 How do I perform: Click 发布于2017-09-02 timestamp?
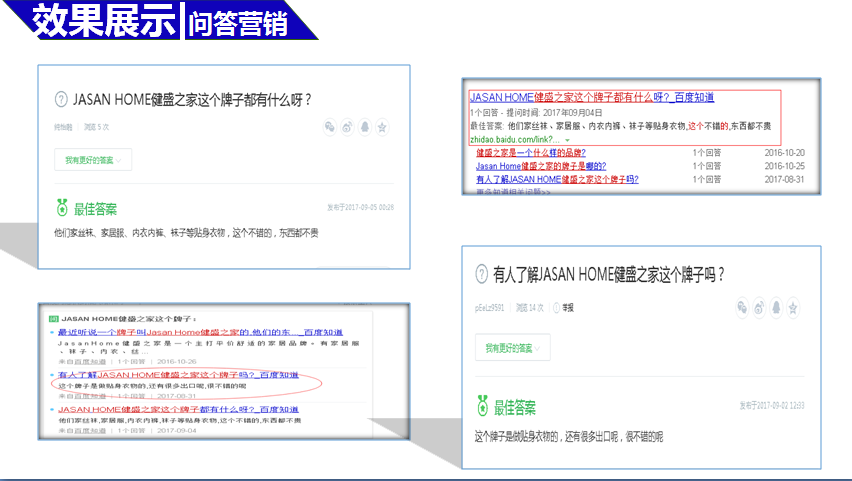772,405
